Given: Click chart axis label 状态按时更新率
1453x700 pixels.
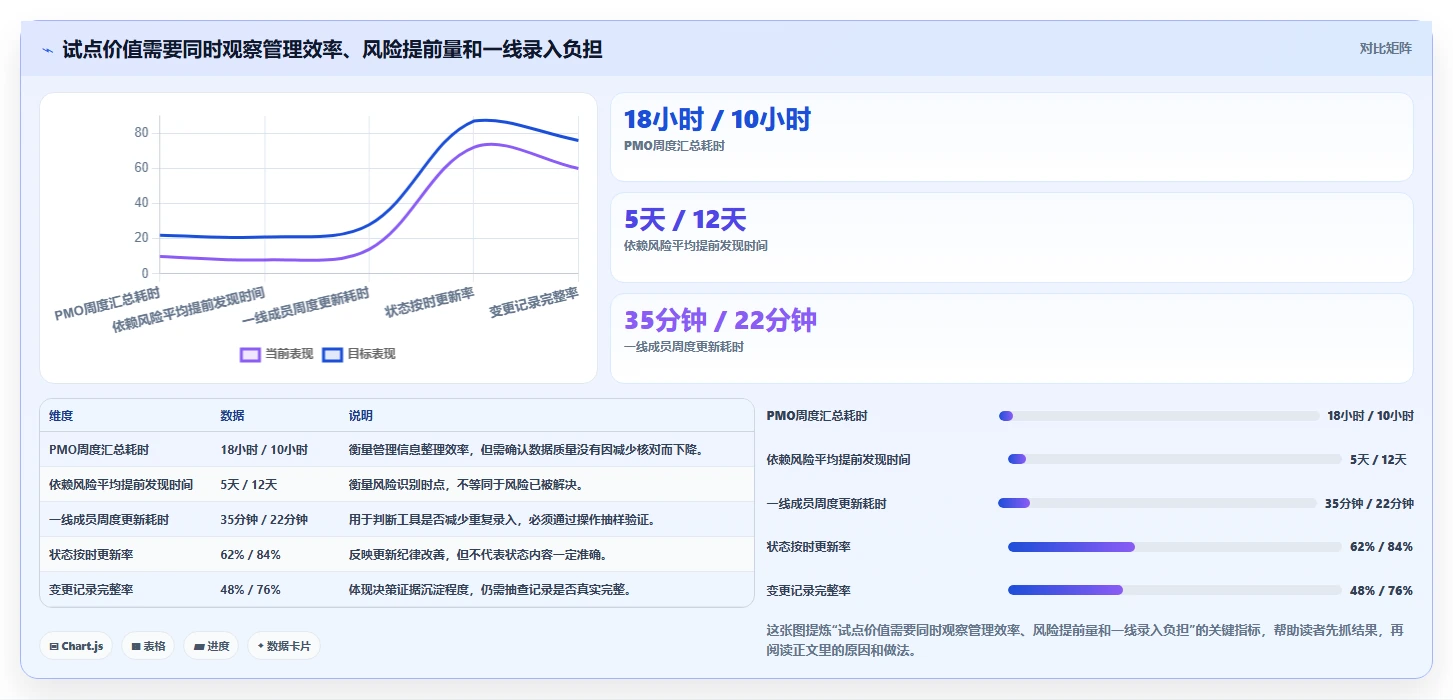Looking at the screenshot, I should [430, 302].
